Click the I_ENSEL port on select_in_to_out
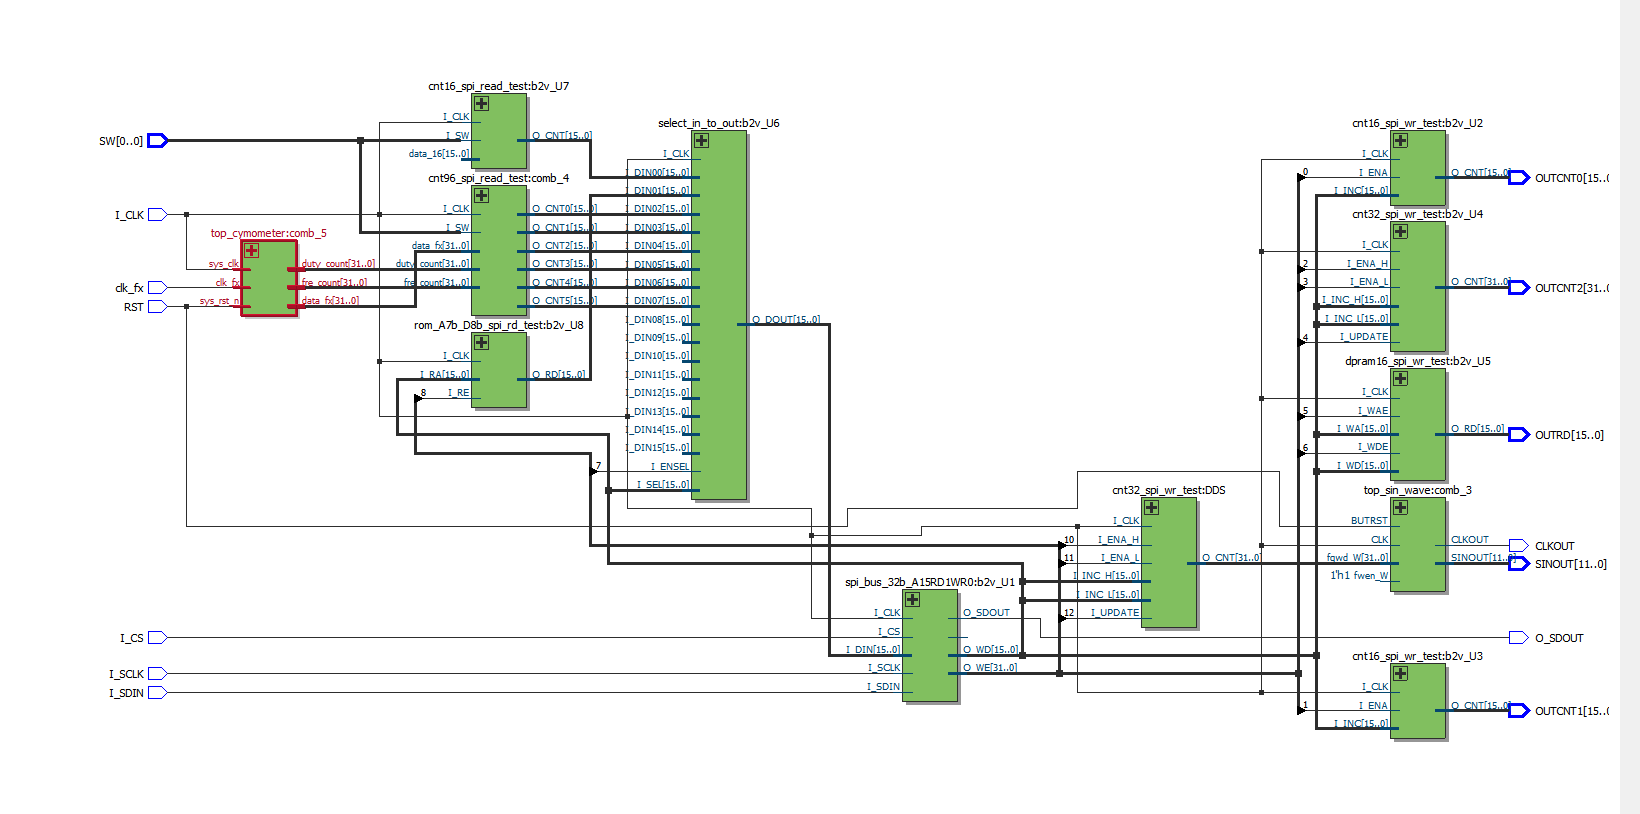The height and width of the screenshot is (814, 1640). 670,467
